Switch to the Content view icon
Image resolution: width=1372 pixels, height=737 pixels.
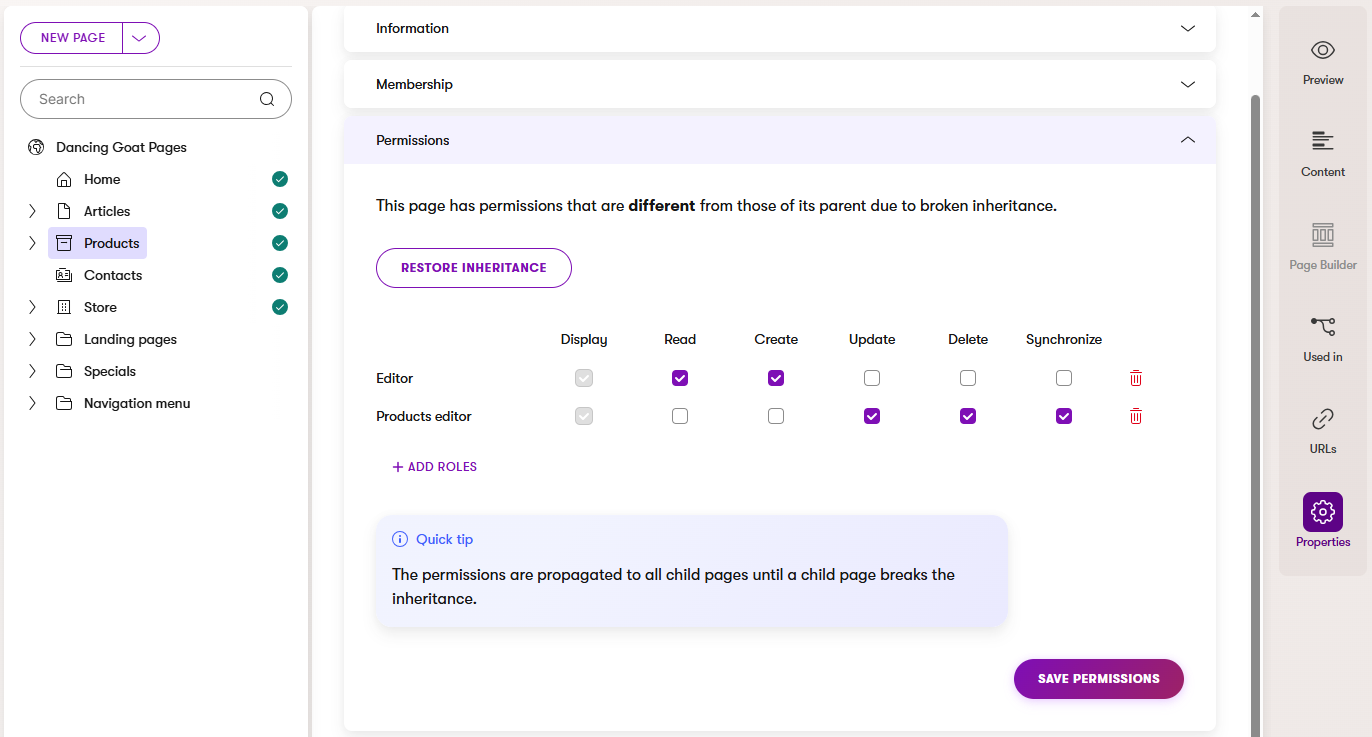pyautogui.click(x=1322, y=141)
